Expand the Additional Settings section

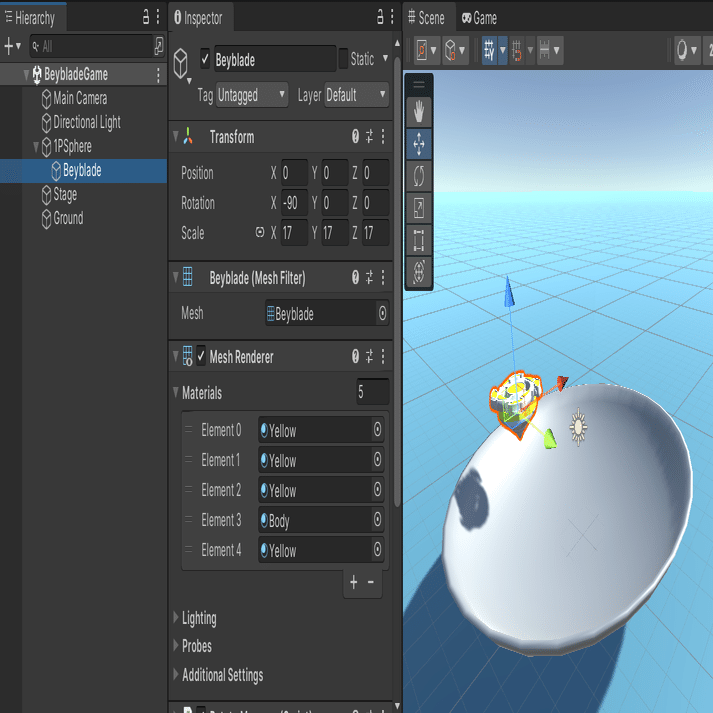click(x=176, y=674)
